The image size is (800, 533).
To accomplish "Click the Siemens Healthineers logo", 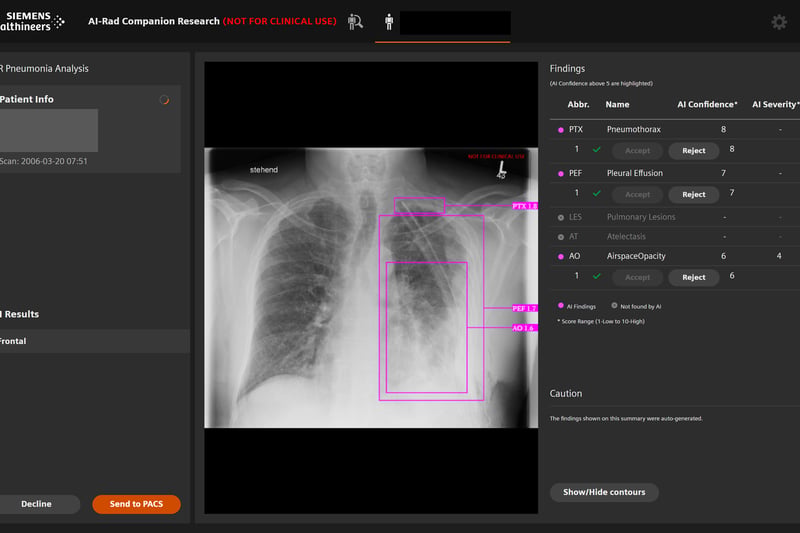I will (x=32, y=21).
